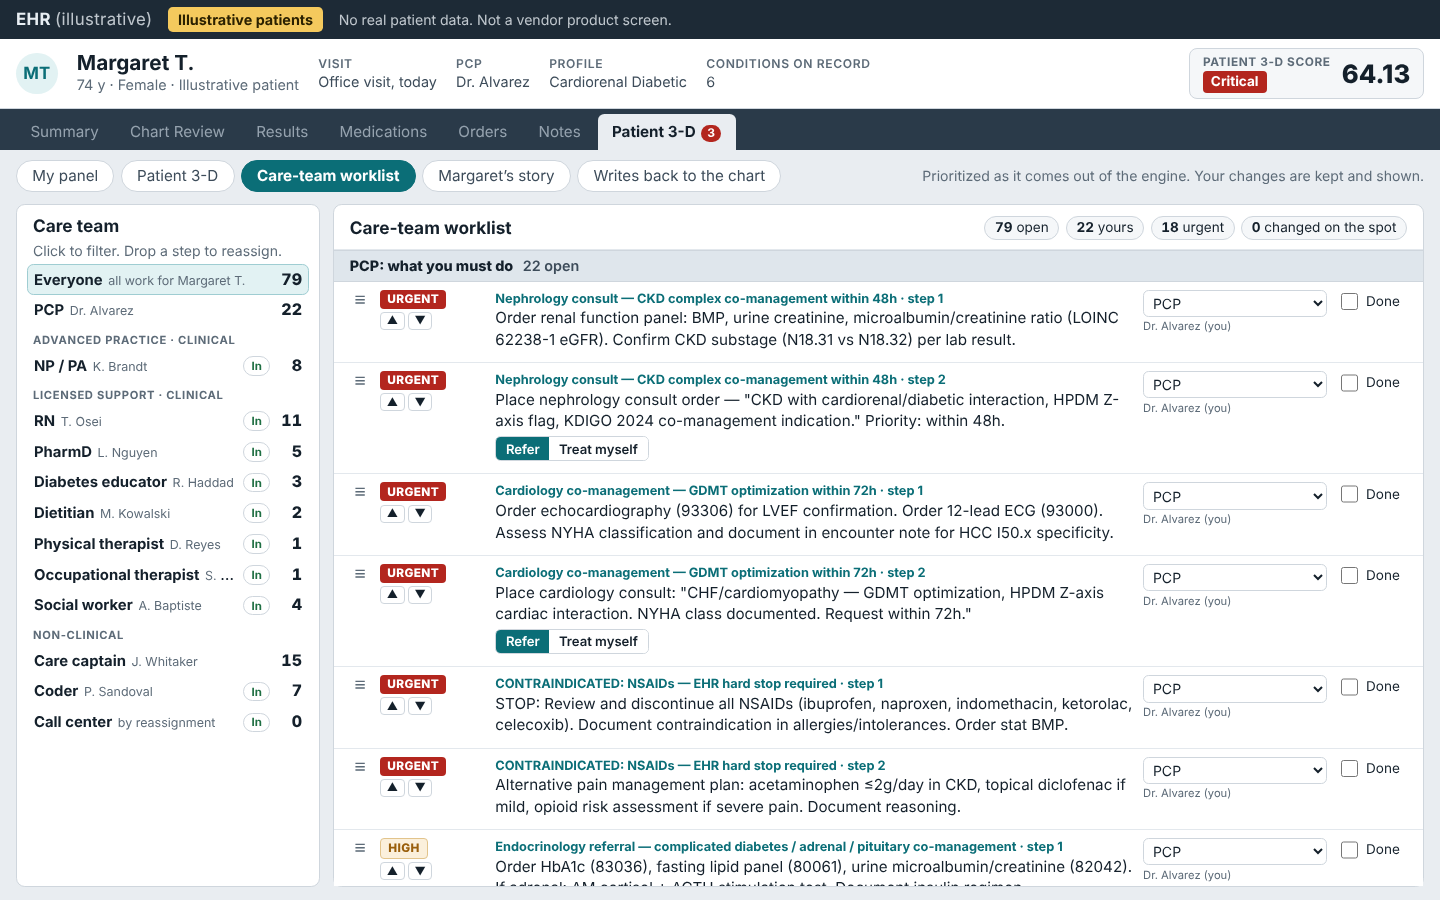The width and height of the screenshot is (1440, 900).
Task: Move Cardiology co-management step 1 up
Action: tap(393, 514)
